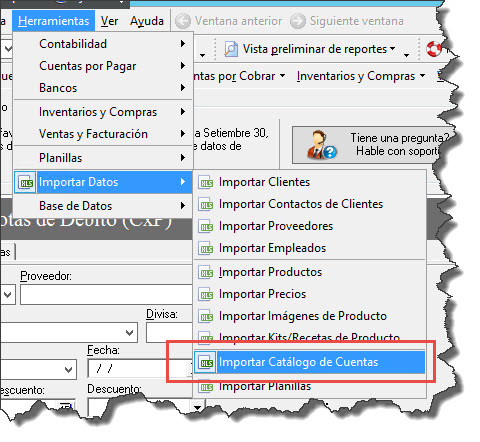Image resolution: width=480 pixels, height=442 pixels.
Task: Click the Ventana anterior back arrow icon
Action: coord(183,21)
